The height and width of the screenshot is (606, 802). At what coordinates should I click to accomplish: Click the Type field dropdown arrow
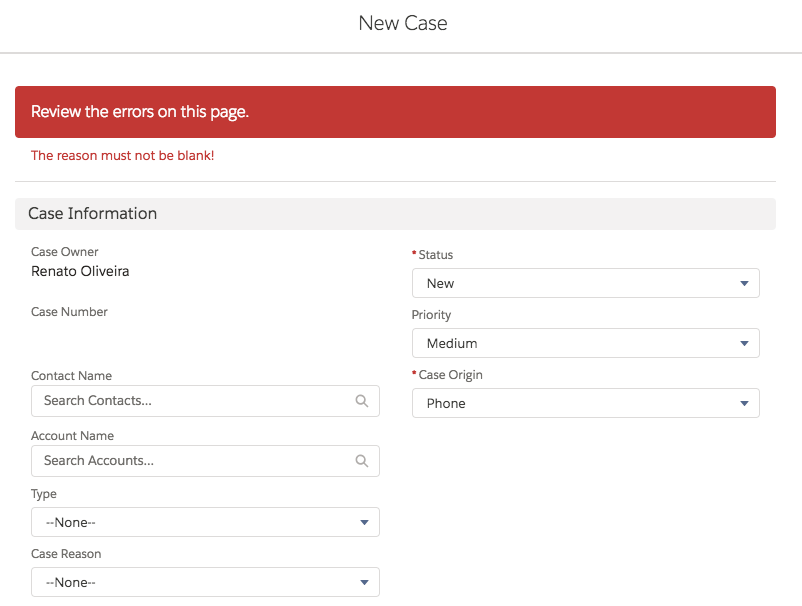364,521
